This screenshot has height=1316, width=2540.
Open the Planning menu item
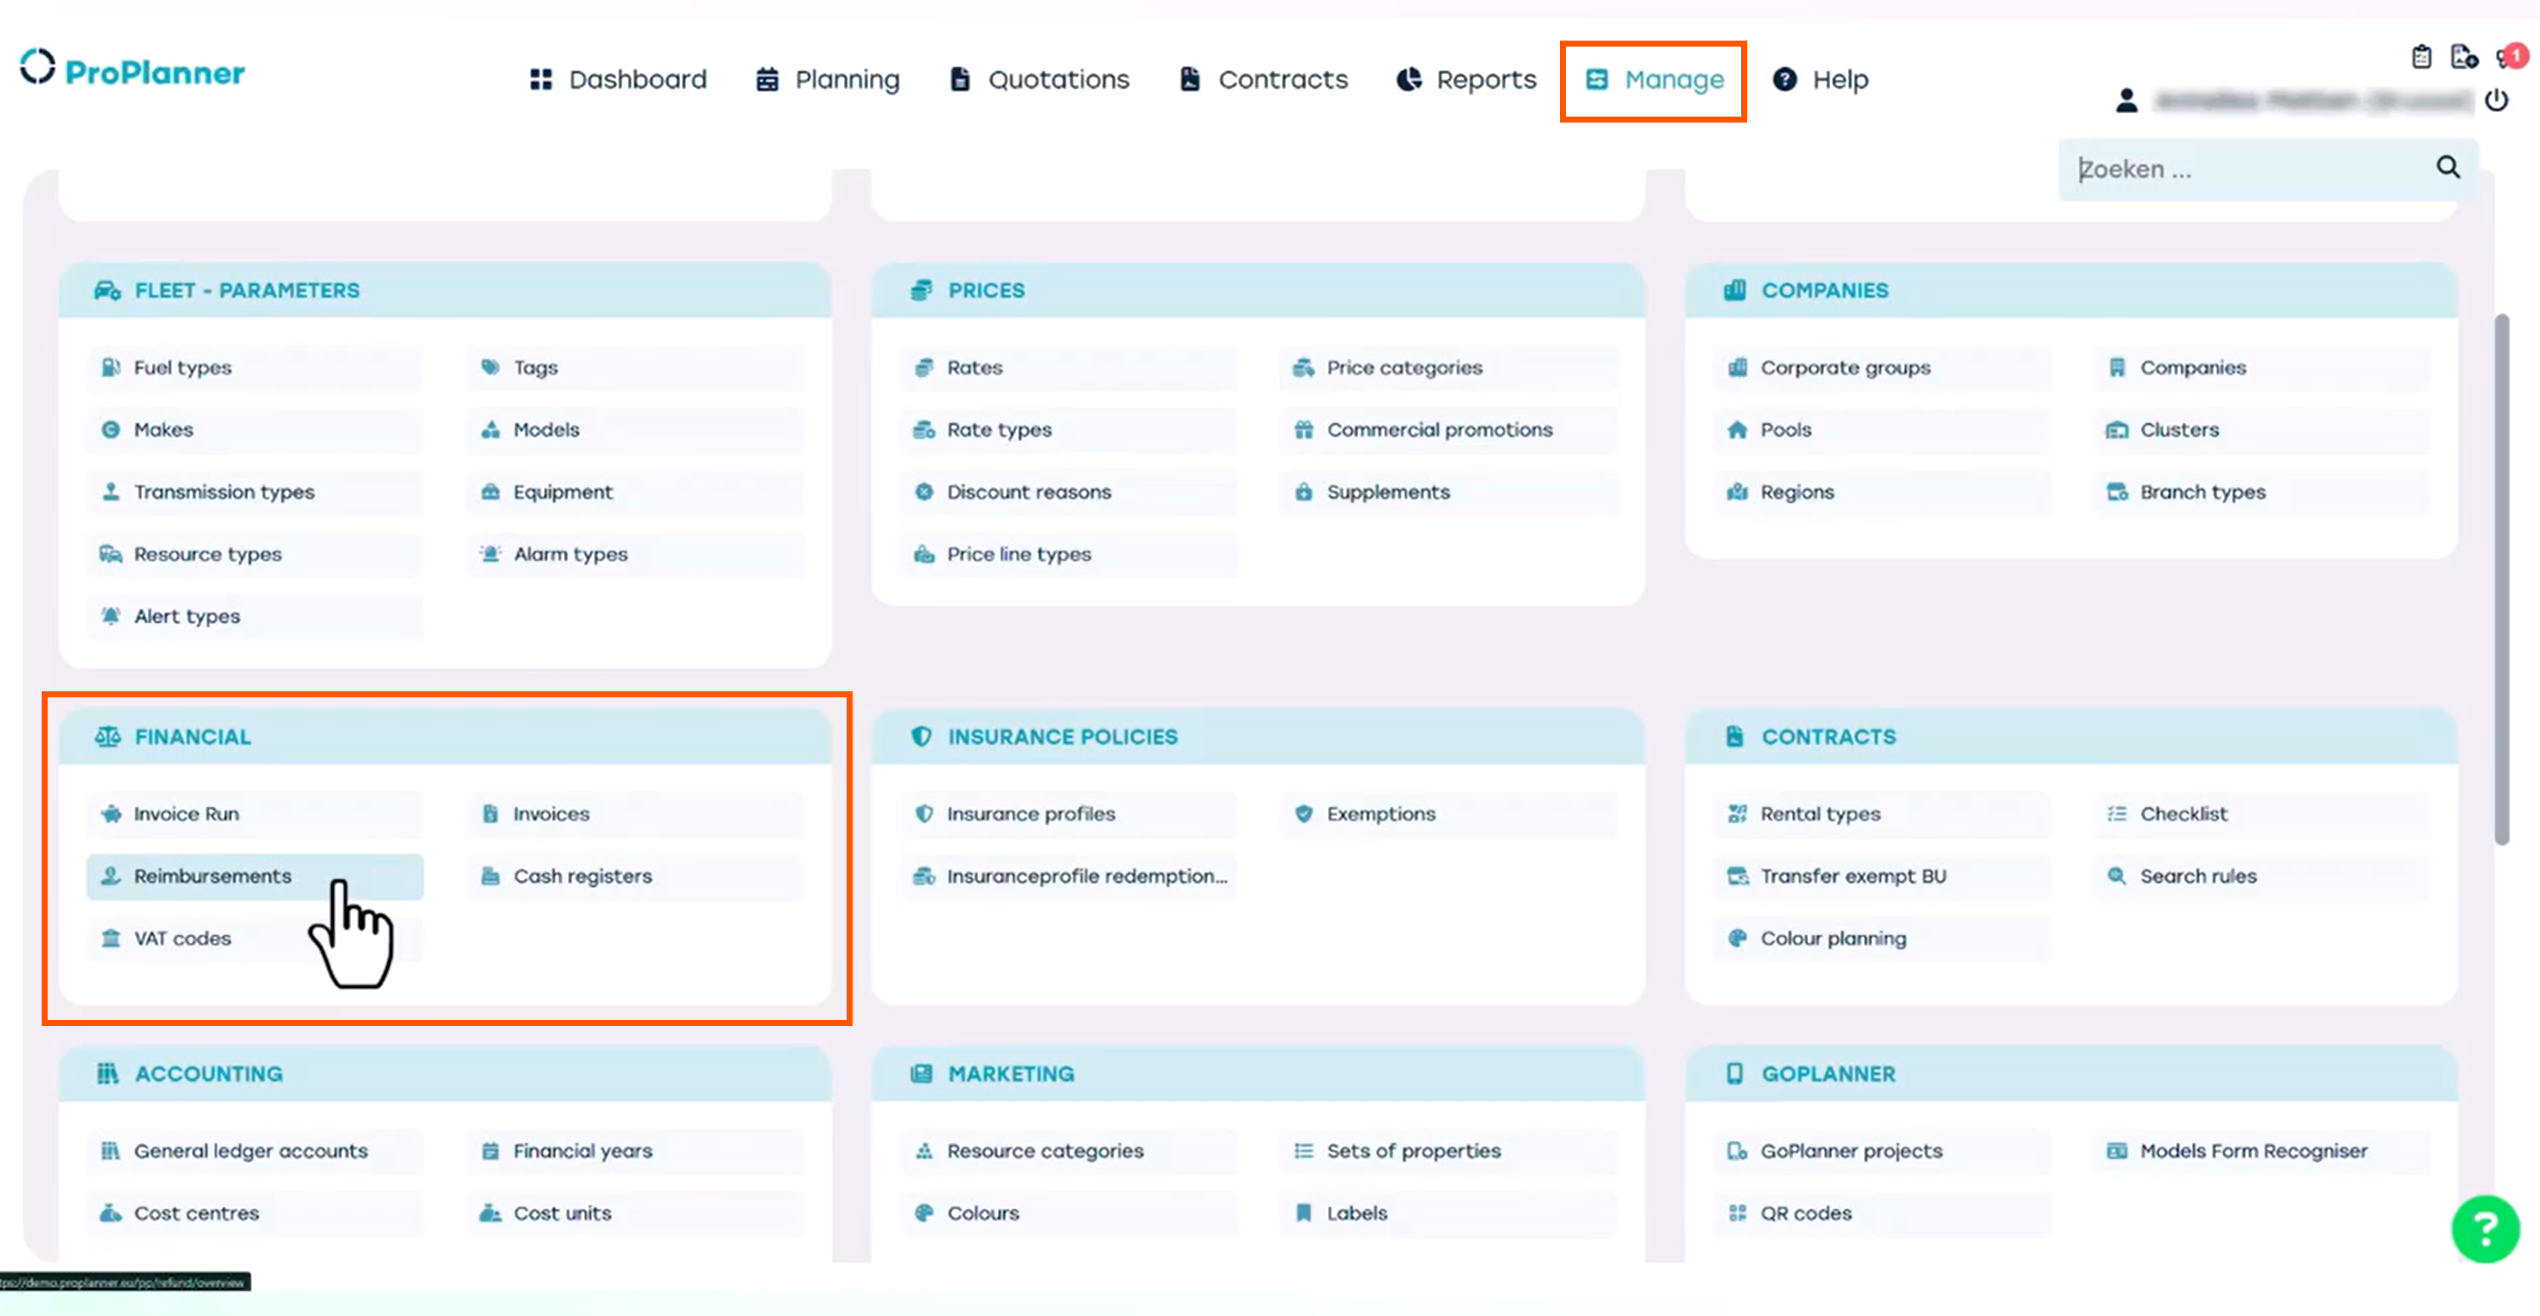(x=828, y=79)
